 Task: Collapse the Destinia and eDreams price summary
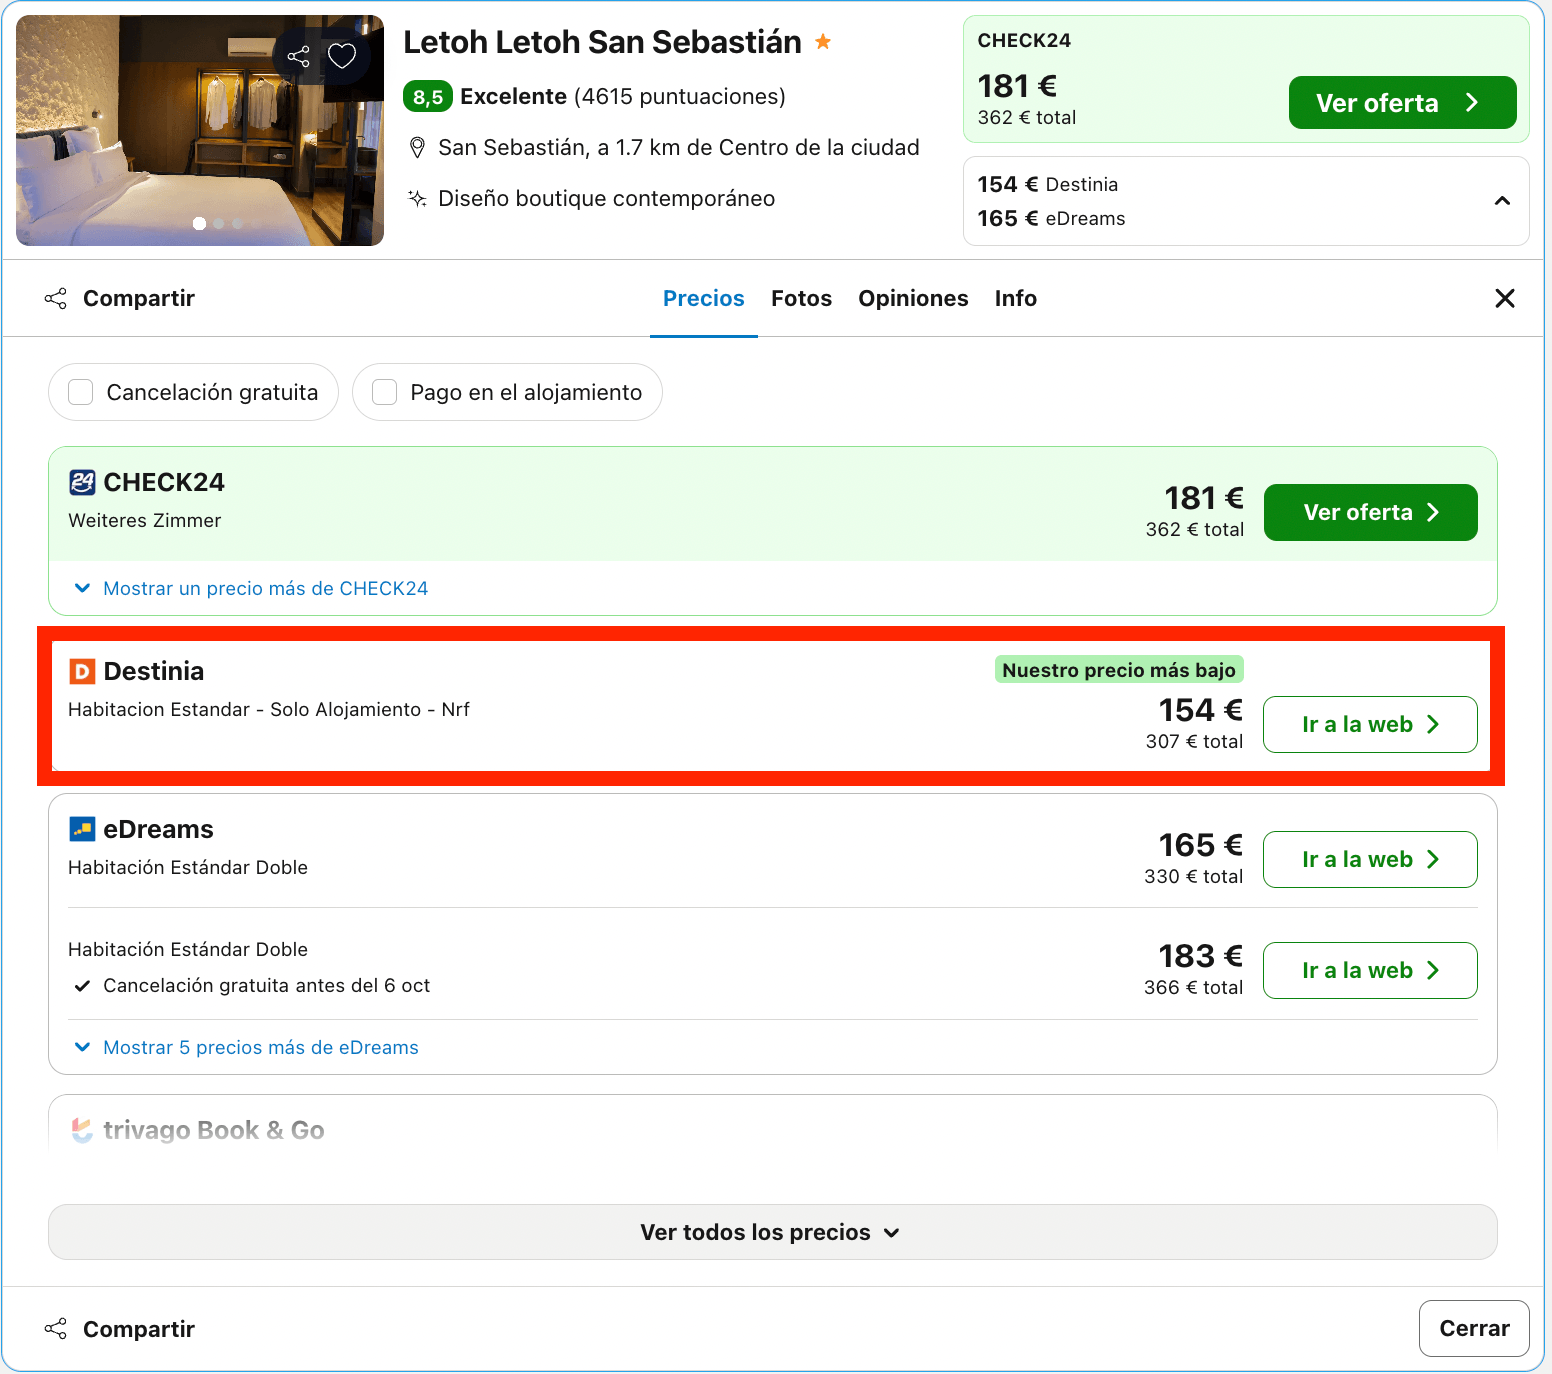pos(1502,201)
